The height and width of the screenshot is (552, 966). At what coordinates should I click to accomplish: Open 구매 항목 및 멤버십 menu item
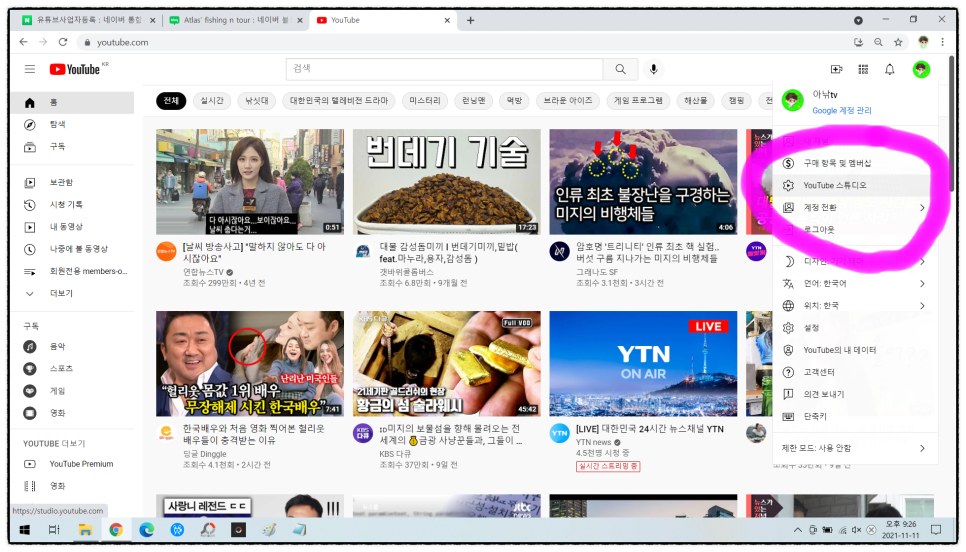(856, 163)
